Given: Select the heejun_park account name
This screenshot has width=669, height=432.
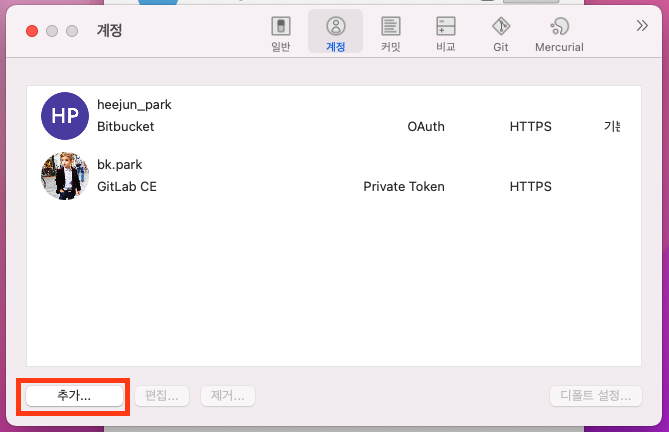Looking at the screenshot, I should point(134,105).
